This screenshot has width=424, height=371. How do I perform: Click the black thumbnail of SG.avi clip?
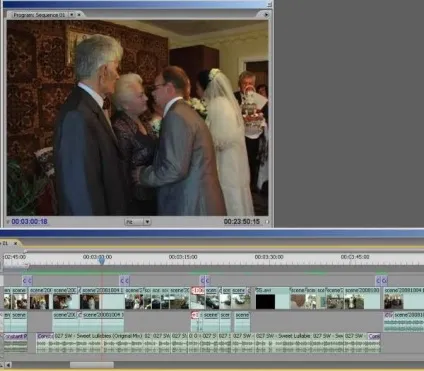pyautogui.click(x=265, y=302)
